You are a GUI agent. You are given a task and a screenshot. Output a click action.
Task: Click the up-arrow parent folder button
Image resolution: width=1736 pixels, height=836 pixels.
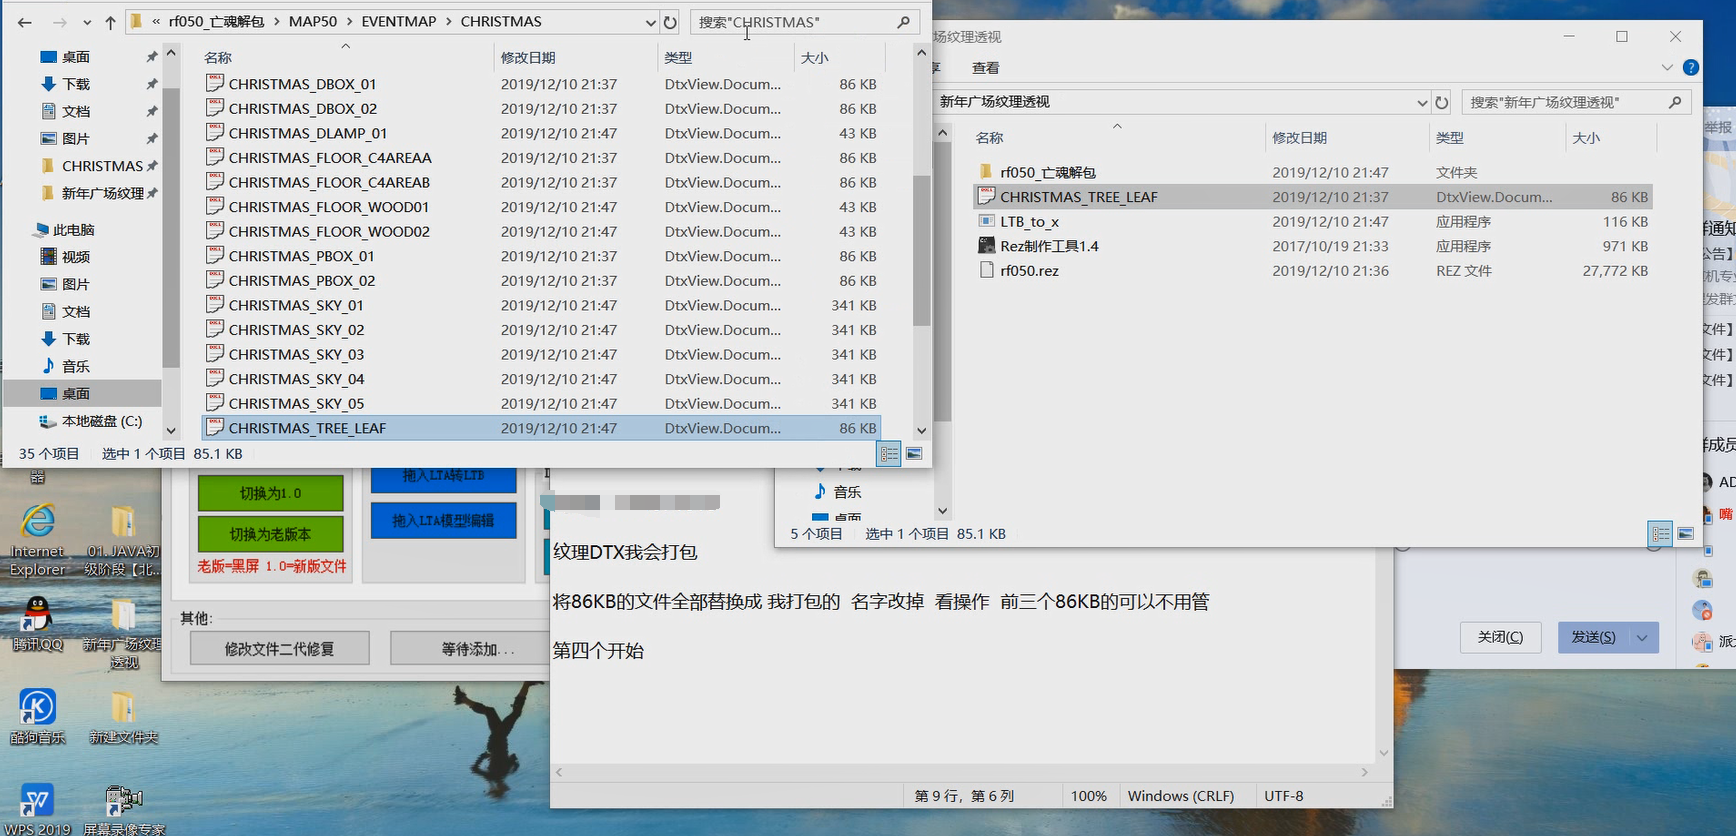tap(110, 22)
